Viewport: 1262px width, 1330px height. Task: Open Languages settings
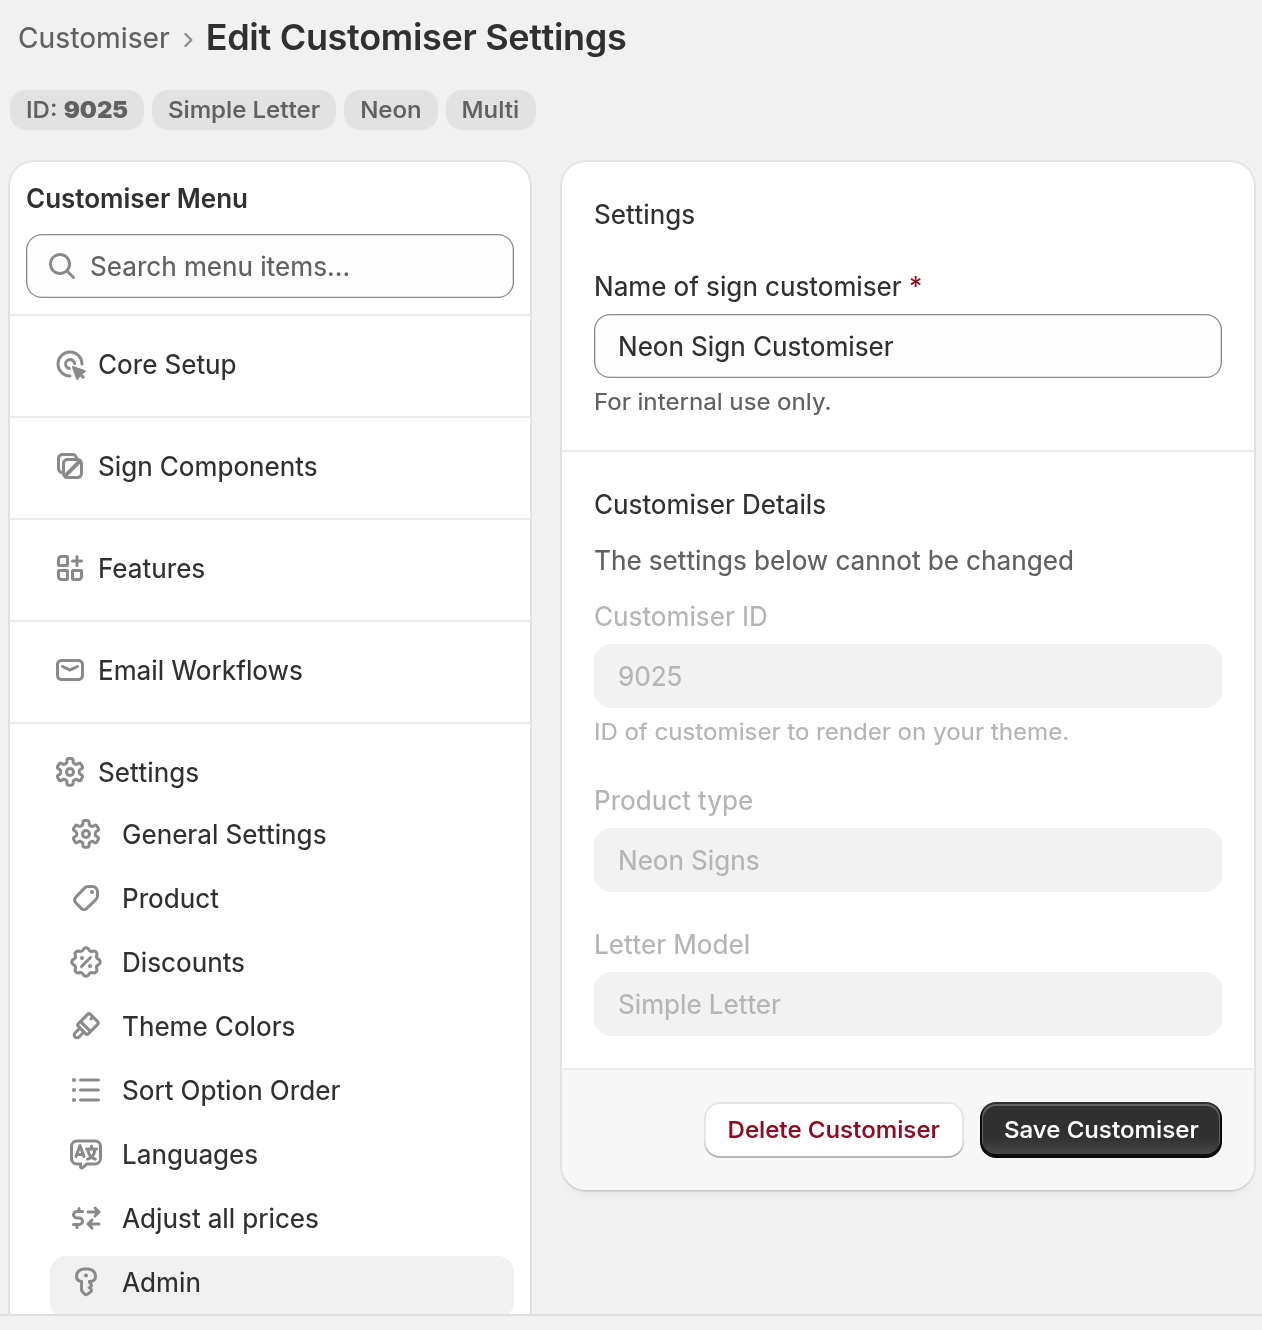click(x=282, y=1155)
